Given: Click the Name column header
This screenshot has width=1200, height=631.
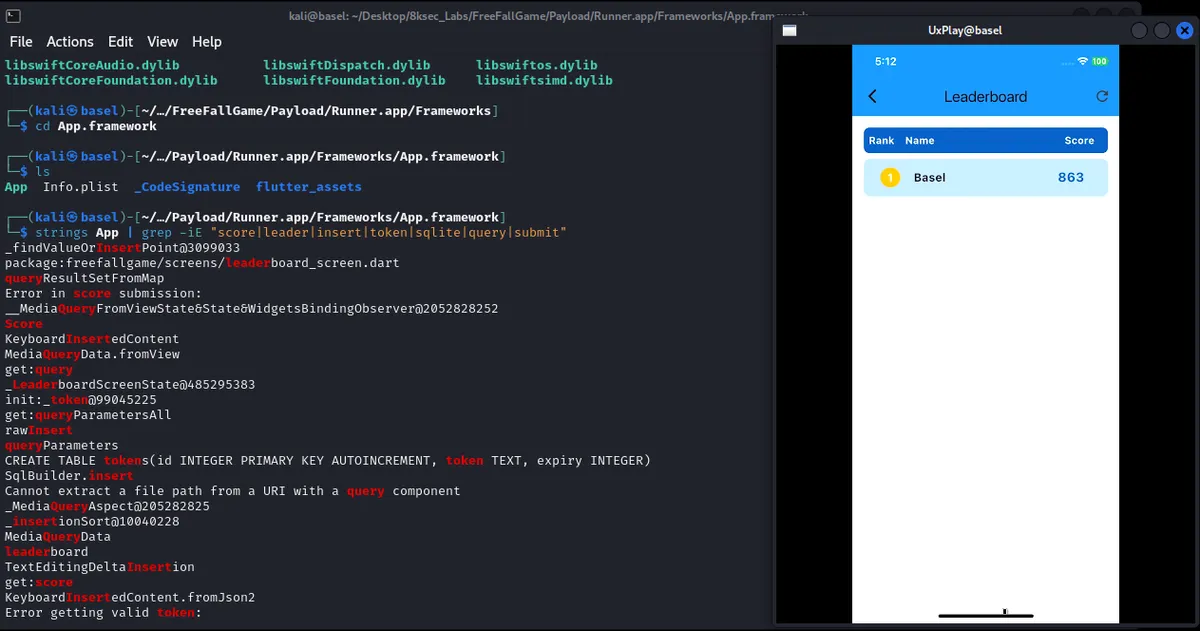Looking at the screenshot, I should coord(919,141).
